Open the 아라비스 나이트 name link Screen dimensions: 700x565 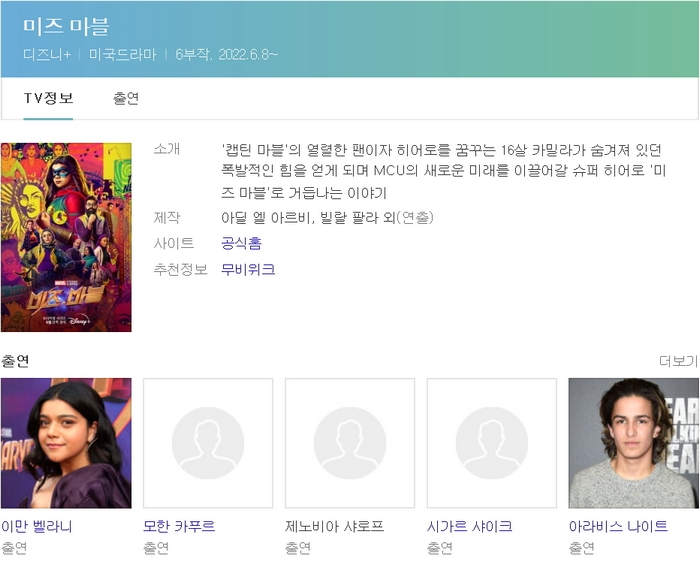(x=618, y=526)
